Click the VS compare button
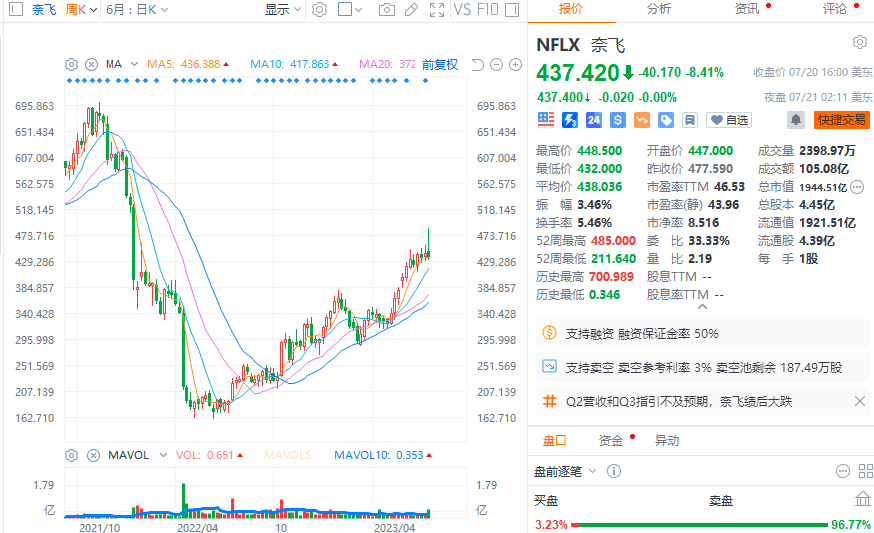The width and height of the screenshot is (874, 533). (461, 9)
